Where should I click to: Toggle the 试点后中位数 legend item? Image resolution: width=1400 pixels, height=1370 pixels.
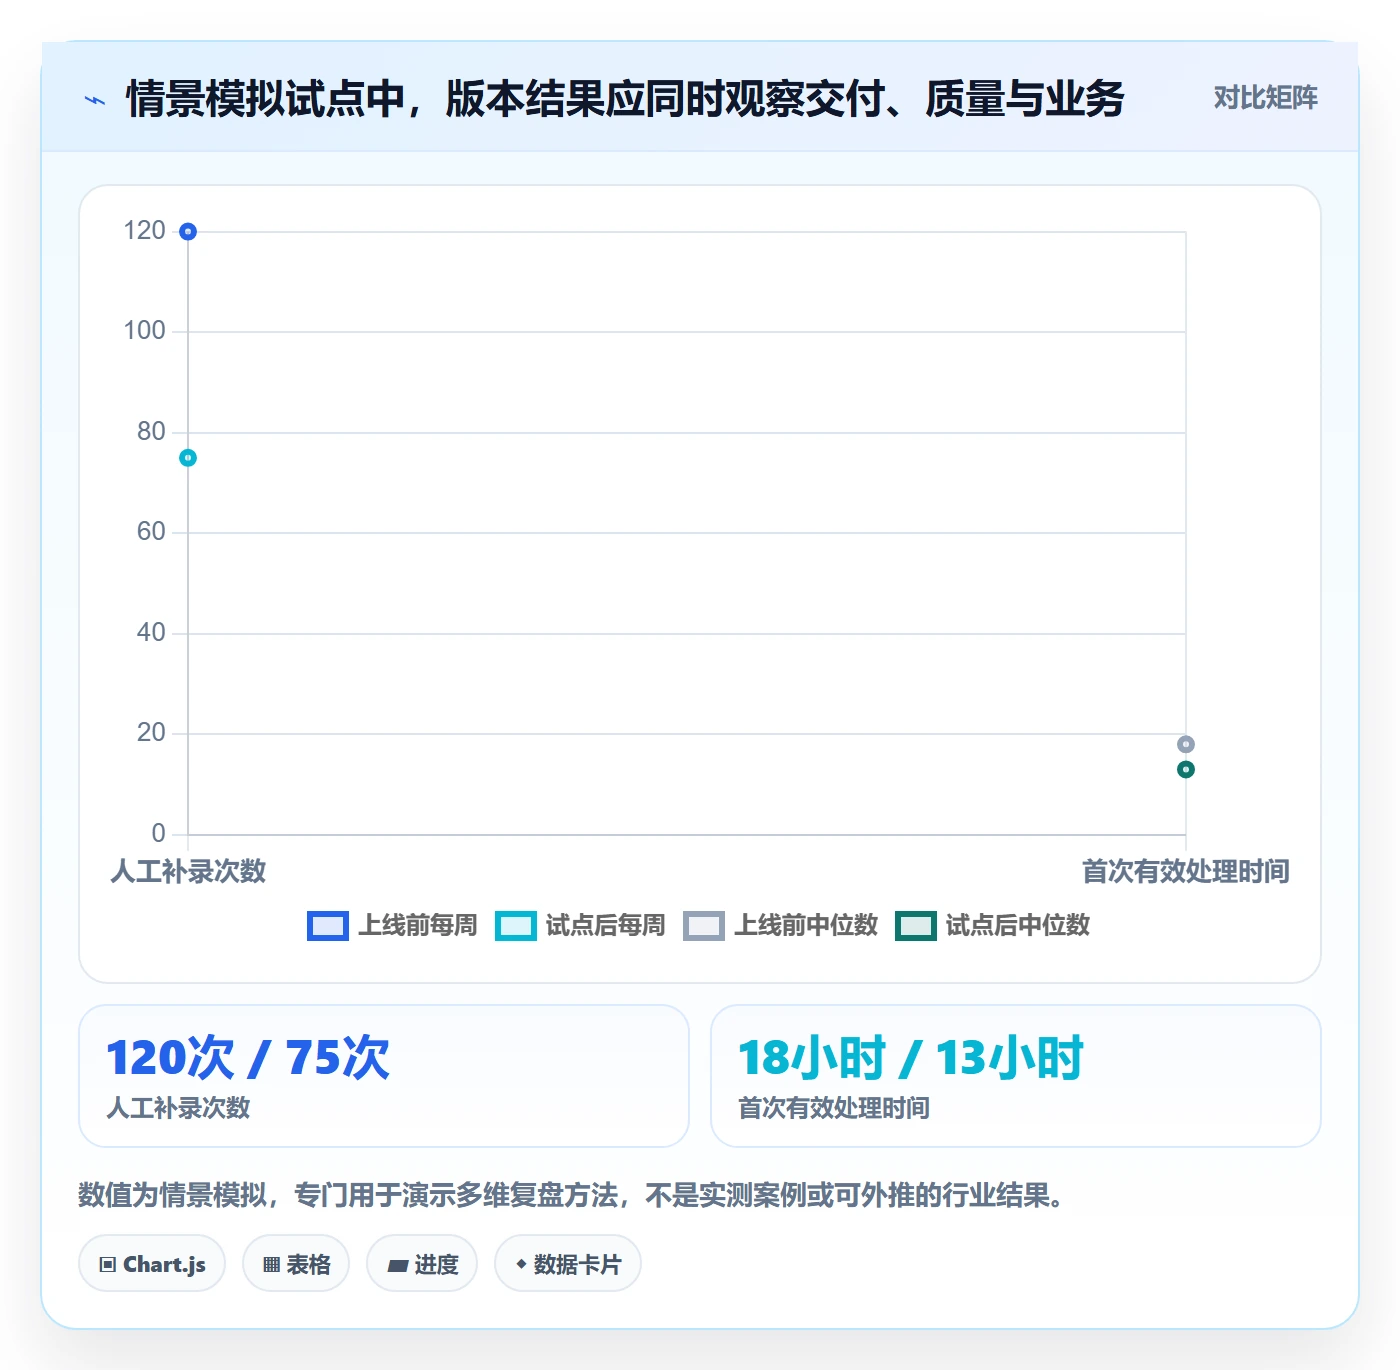[992, 926]
